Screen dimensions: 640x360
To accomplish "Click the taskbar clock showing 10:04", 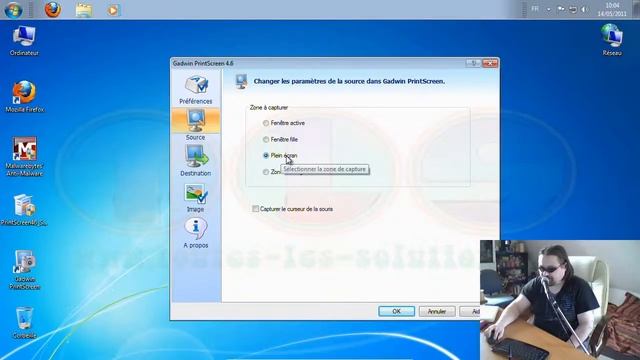I will tap(612, 9).
